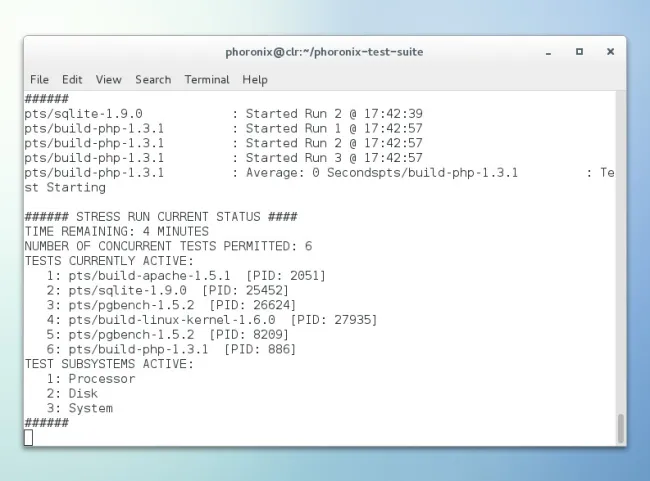The image size is (650, 481).
Task: Click the '3: System' subsystem line
Action: coord(80,408)
